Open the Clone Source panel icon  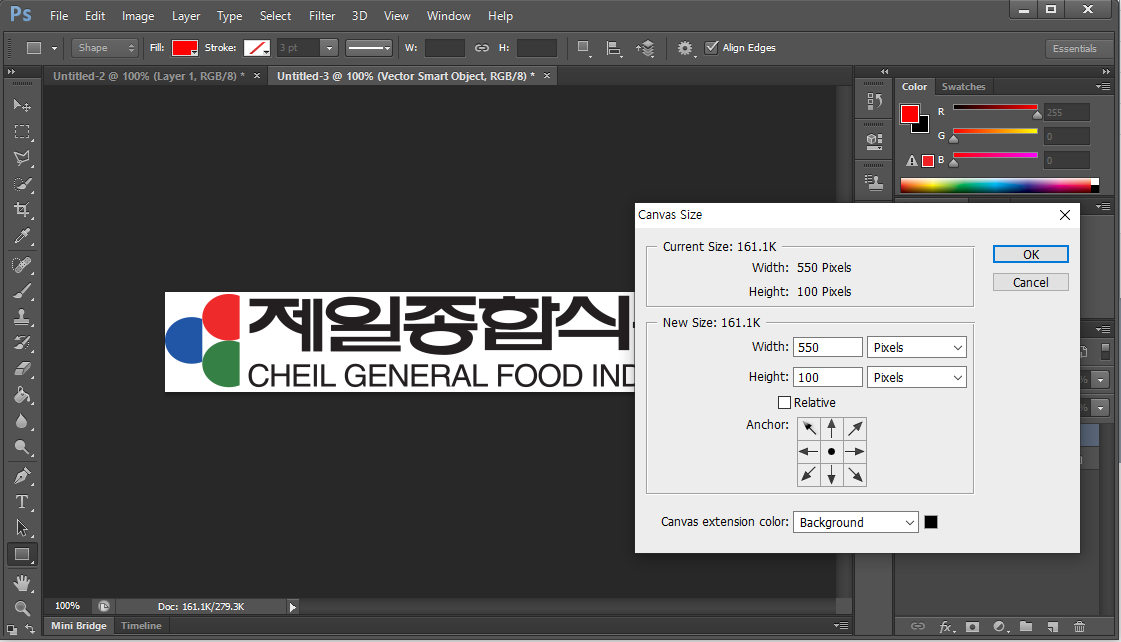[x=874, y=183]
